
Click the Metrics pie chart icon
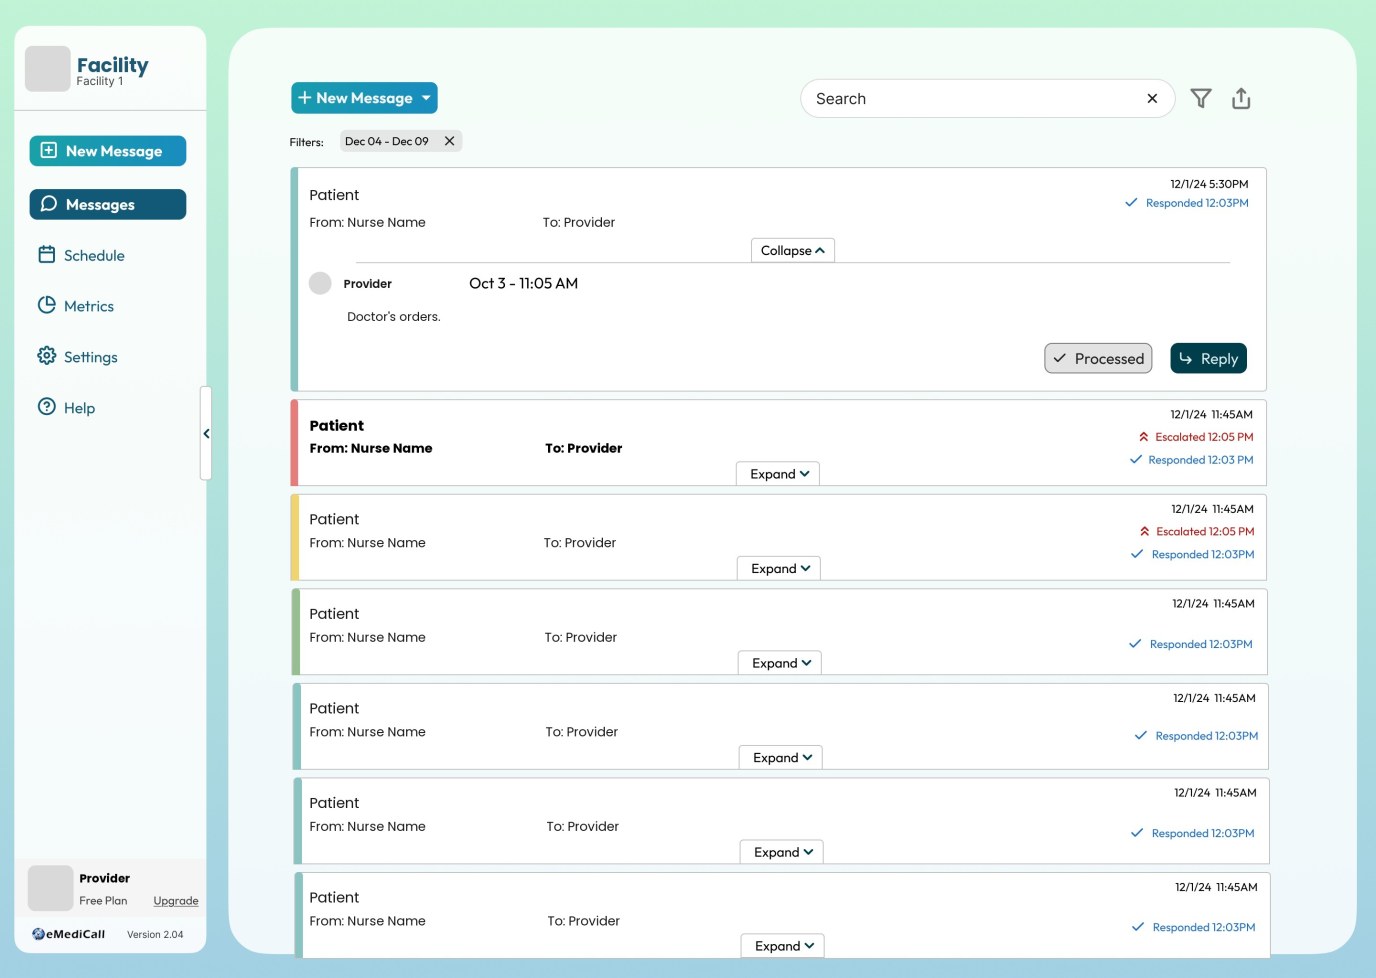pos(47,305)
